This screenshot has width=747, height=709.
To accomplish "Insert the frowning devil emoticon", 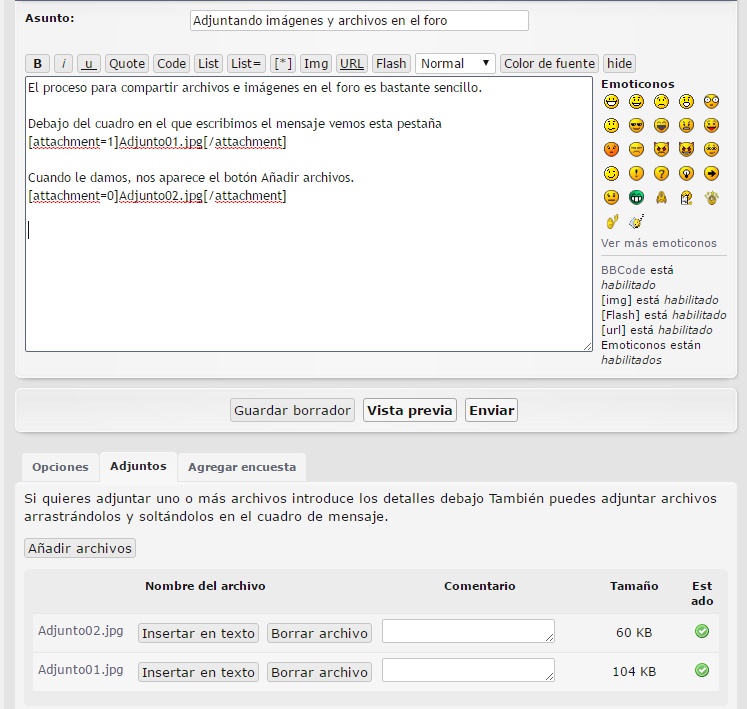I will coord(661,149).
